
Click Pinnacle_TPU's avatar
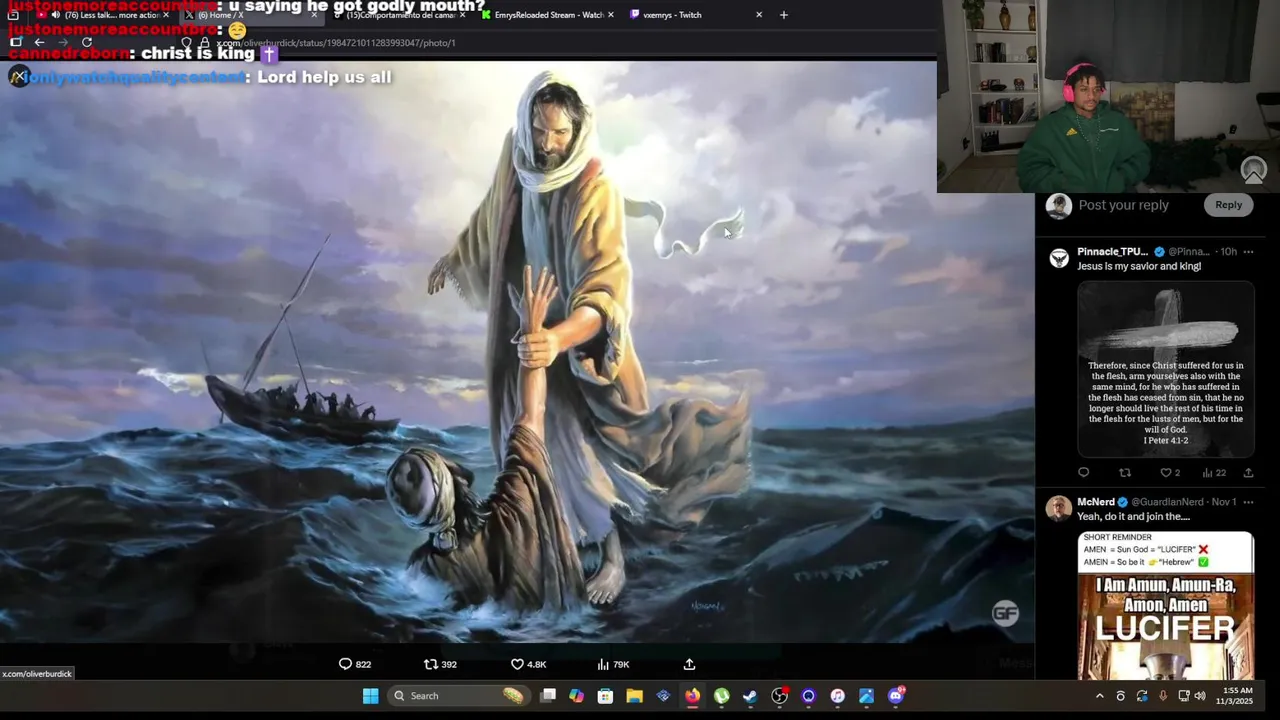click(x=1058, y=258)
